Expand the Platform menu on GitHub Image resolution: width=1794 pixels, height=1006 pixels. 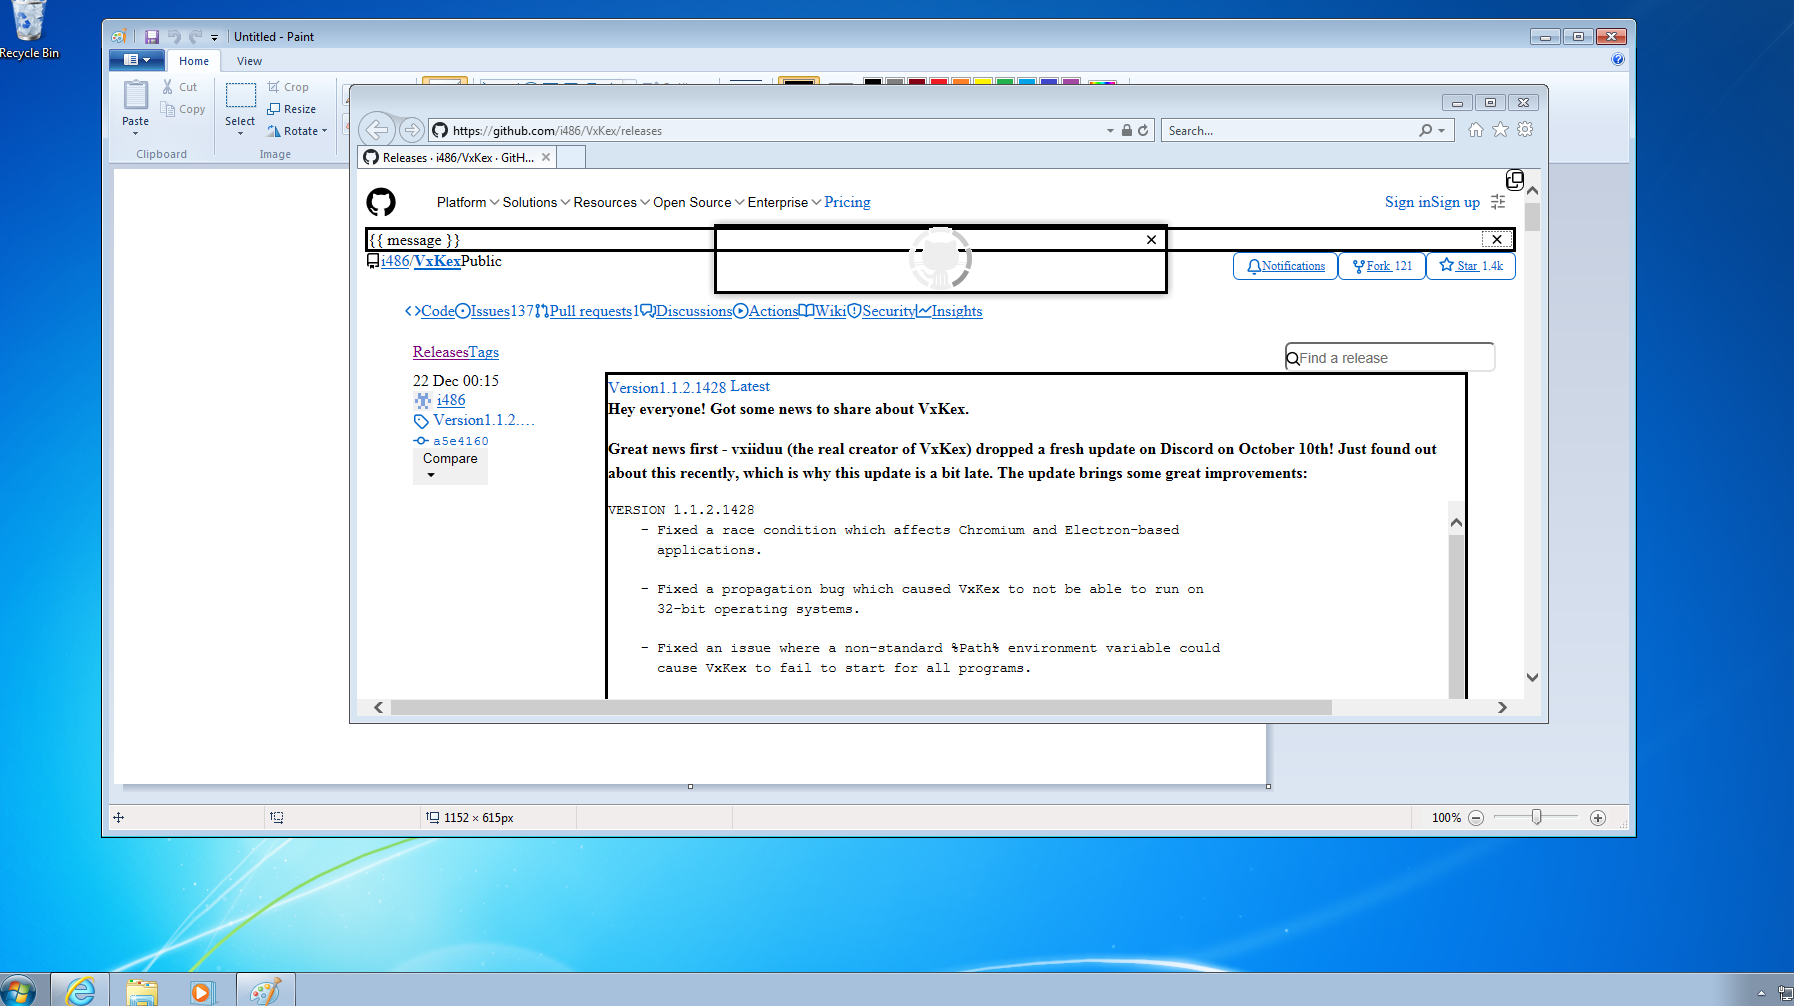pos(467,202)
